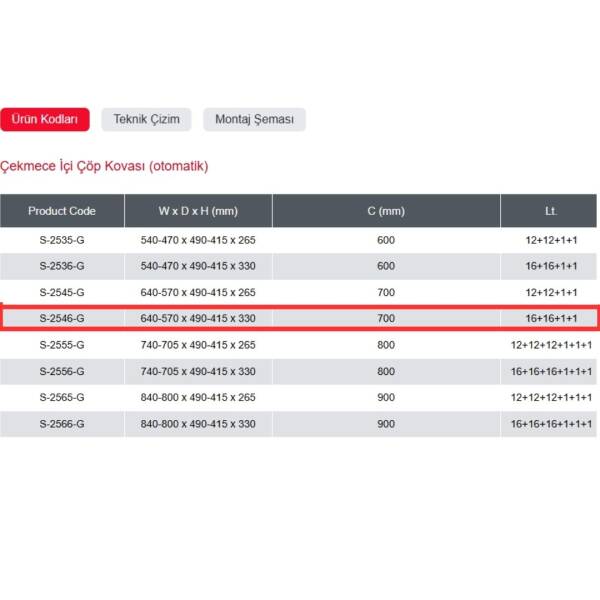Image resolution: width=600 pixels, height=600 pixels.
Task: Click the C (mm) column header
Action: pos(386,211)
